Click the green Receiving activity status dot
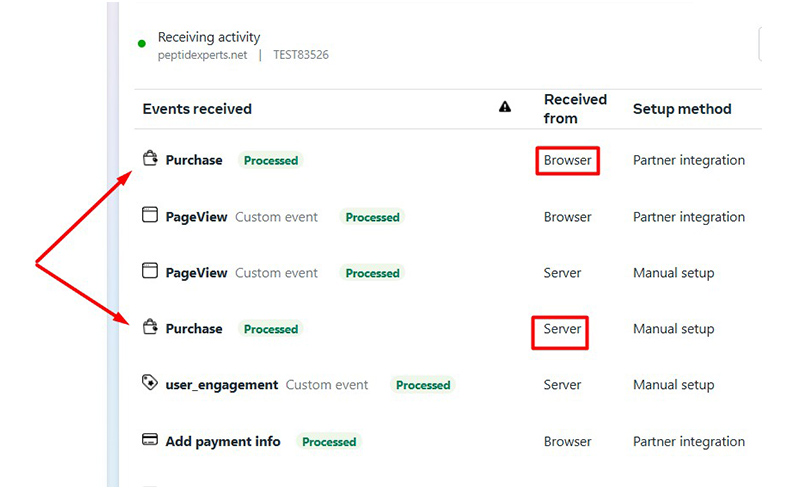Screen dimensions: 800x500 [142, 44]
